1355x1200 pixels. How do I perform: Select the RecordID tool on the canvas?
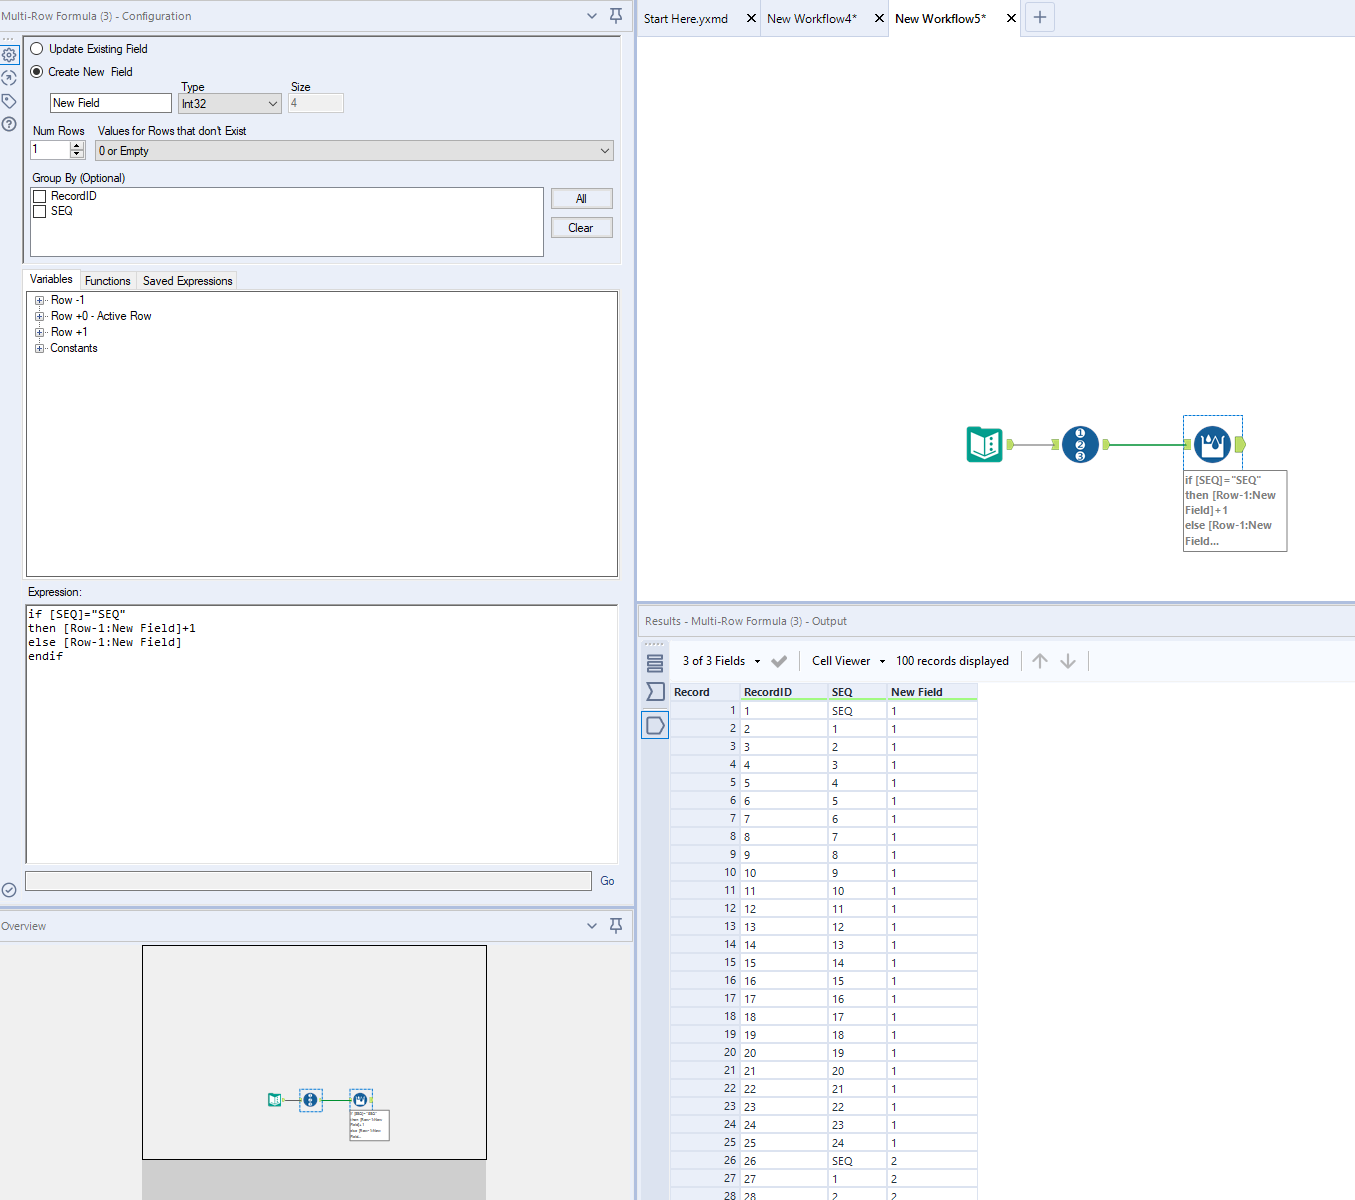pyautogui.click(x=1080, y=444)
